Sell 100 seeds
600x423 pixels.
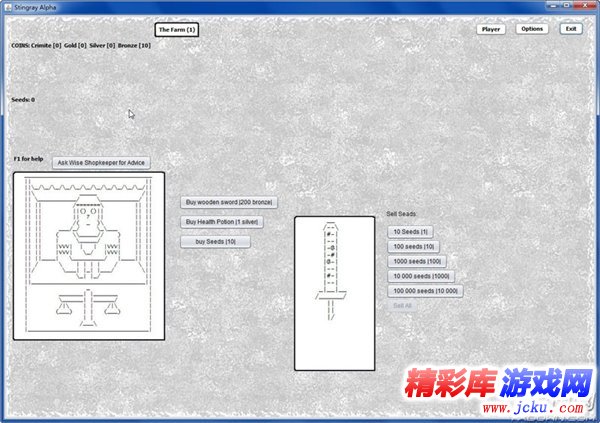[413, 246]
